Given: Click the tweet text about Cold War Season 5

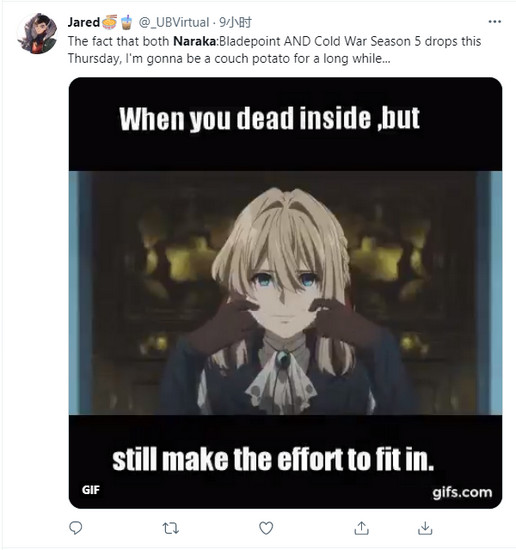Looking at the screenshot, I should pos(274,50).
